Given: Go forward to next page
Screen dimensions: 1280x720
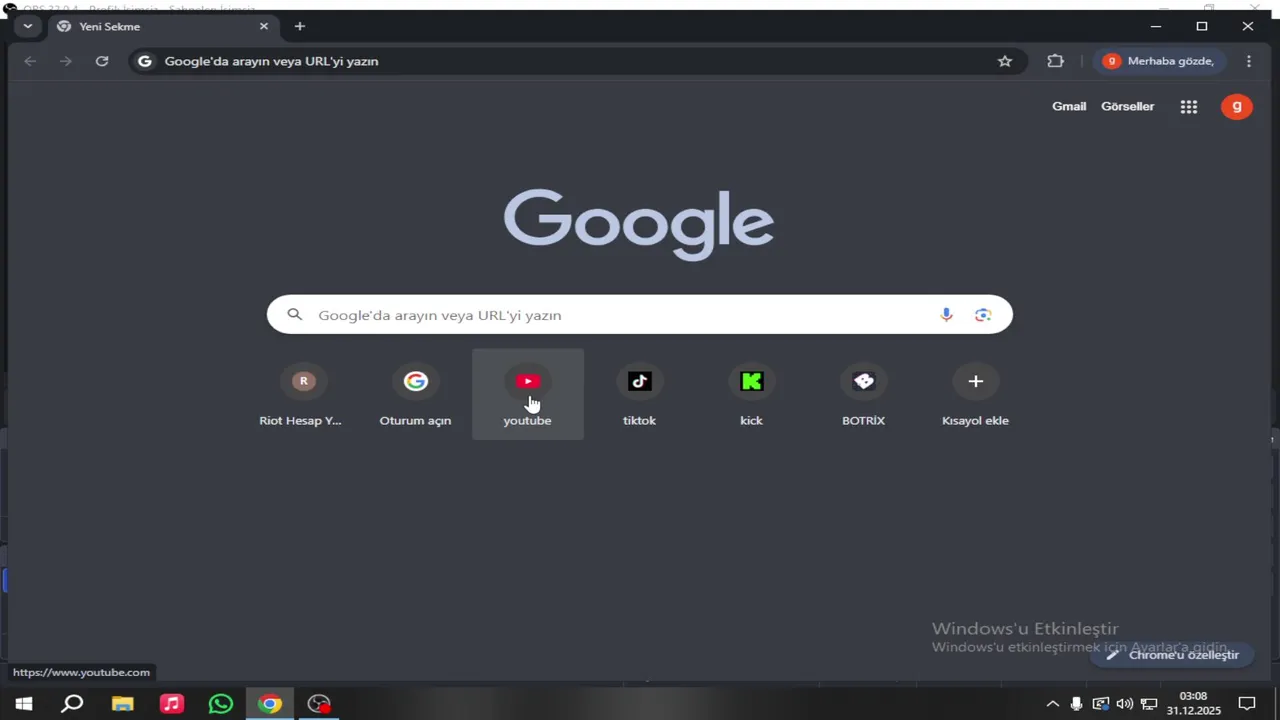Looking at the screenshot, I should (66, 61).
